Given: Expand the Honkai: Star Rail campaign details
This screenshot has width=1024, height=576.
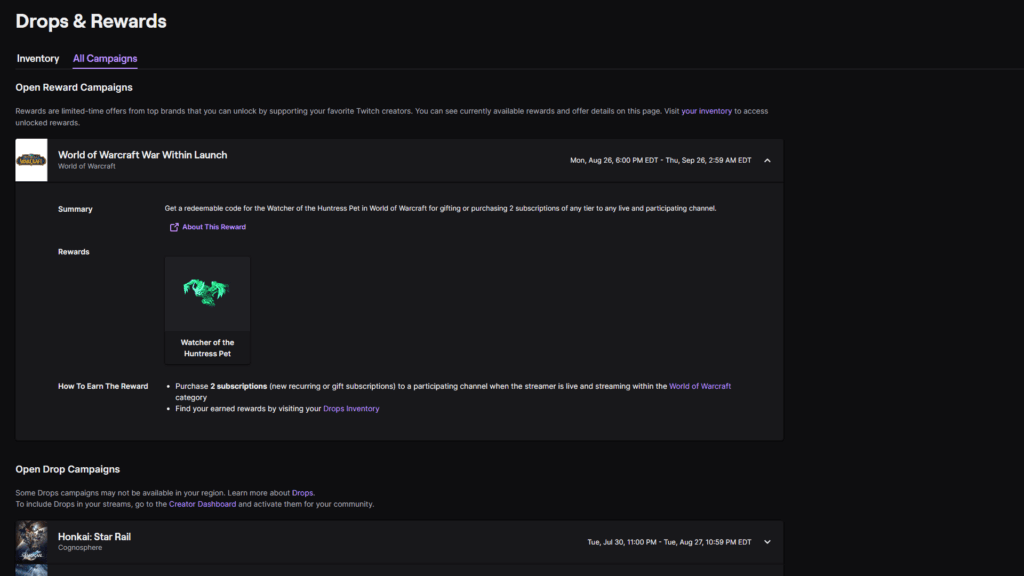Looking at the screenshot, I should click(767, 542).
